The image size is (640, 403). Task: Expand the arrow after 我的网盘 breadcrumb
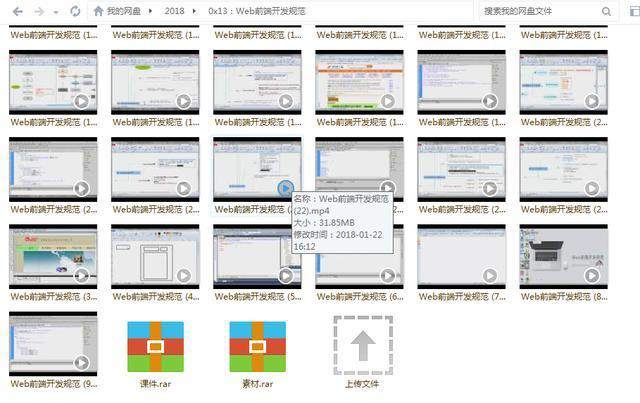click(x=151, y=11)
